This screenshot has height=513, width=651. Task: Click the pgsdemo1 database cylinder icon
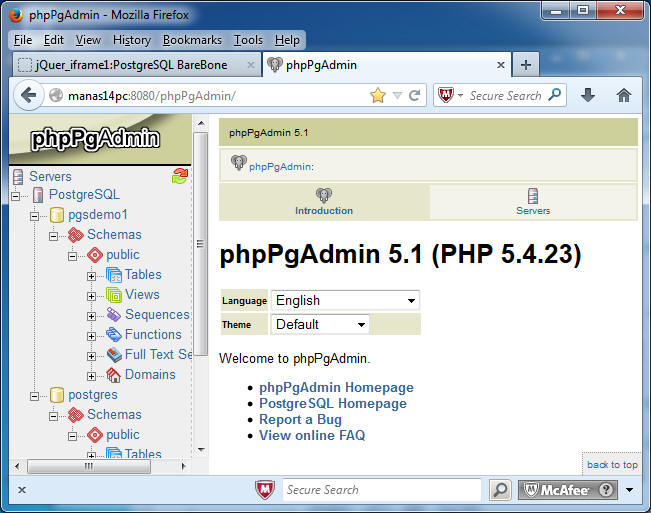coord(57,215)
